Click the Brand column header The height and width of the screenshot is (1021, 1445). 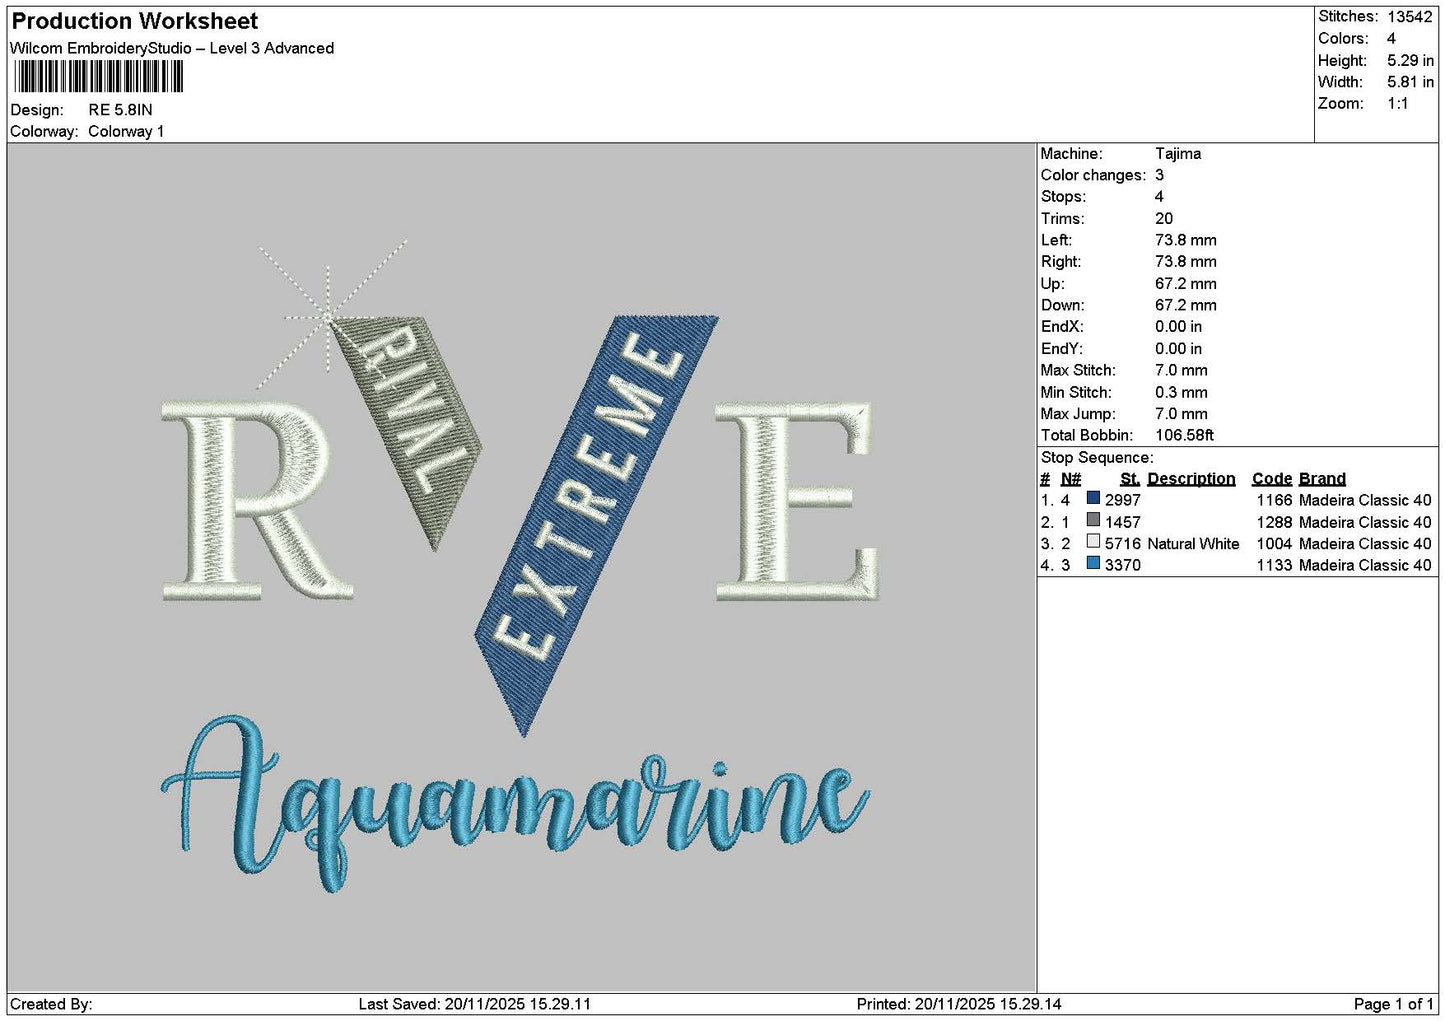[1322, 478]
